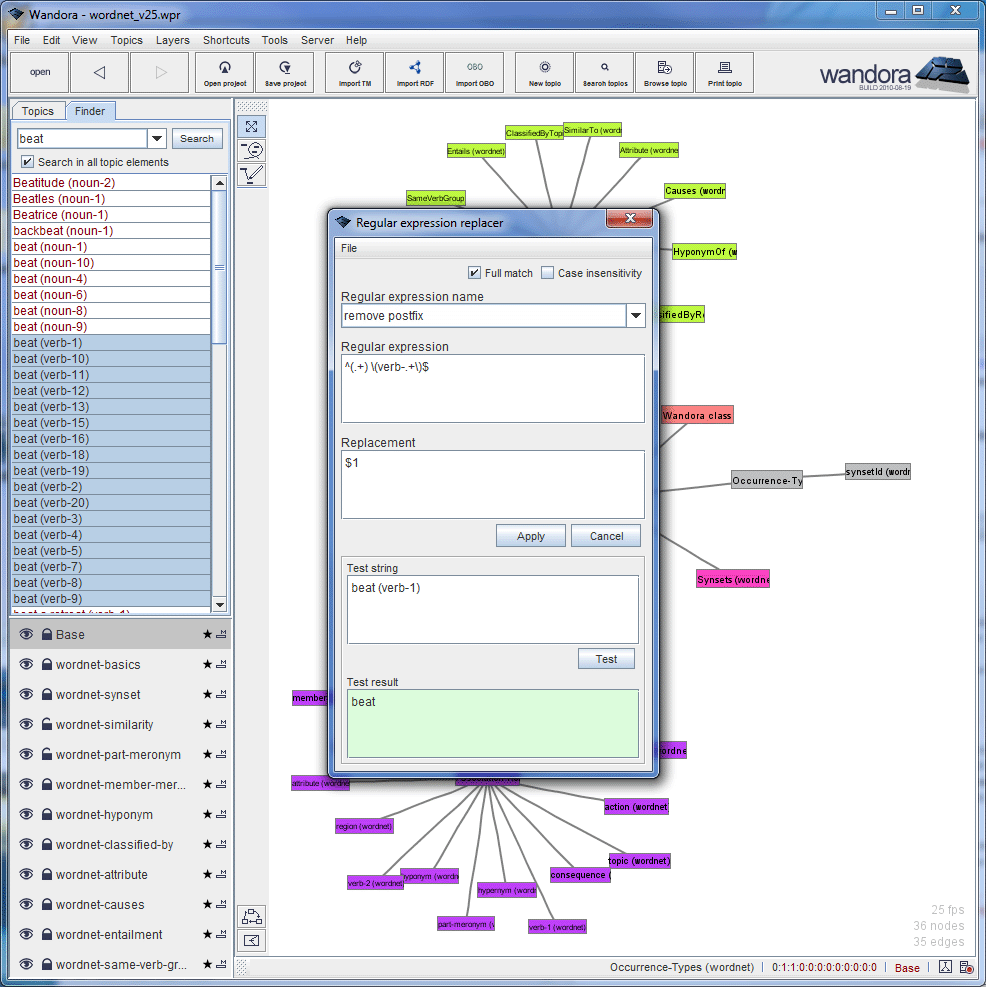Select the fit-graph-to-view icon beside the canvas
The width and height of the screenshot is (986, 987).
coord(252,126)
